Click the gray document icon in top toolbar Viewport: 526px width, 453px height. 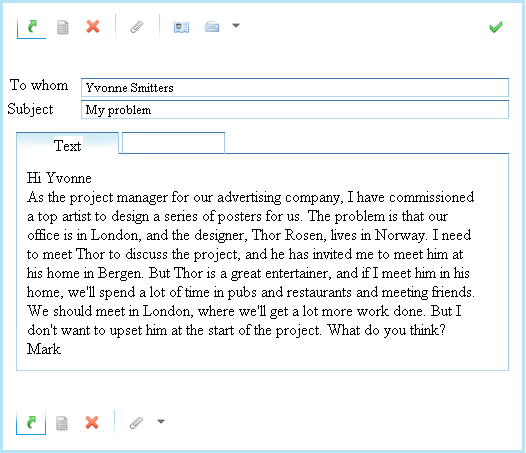63,27
